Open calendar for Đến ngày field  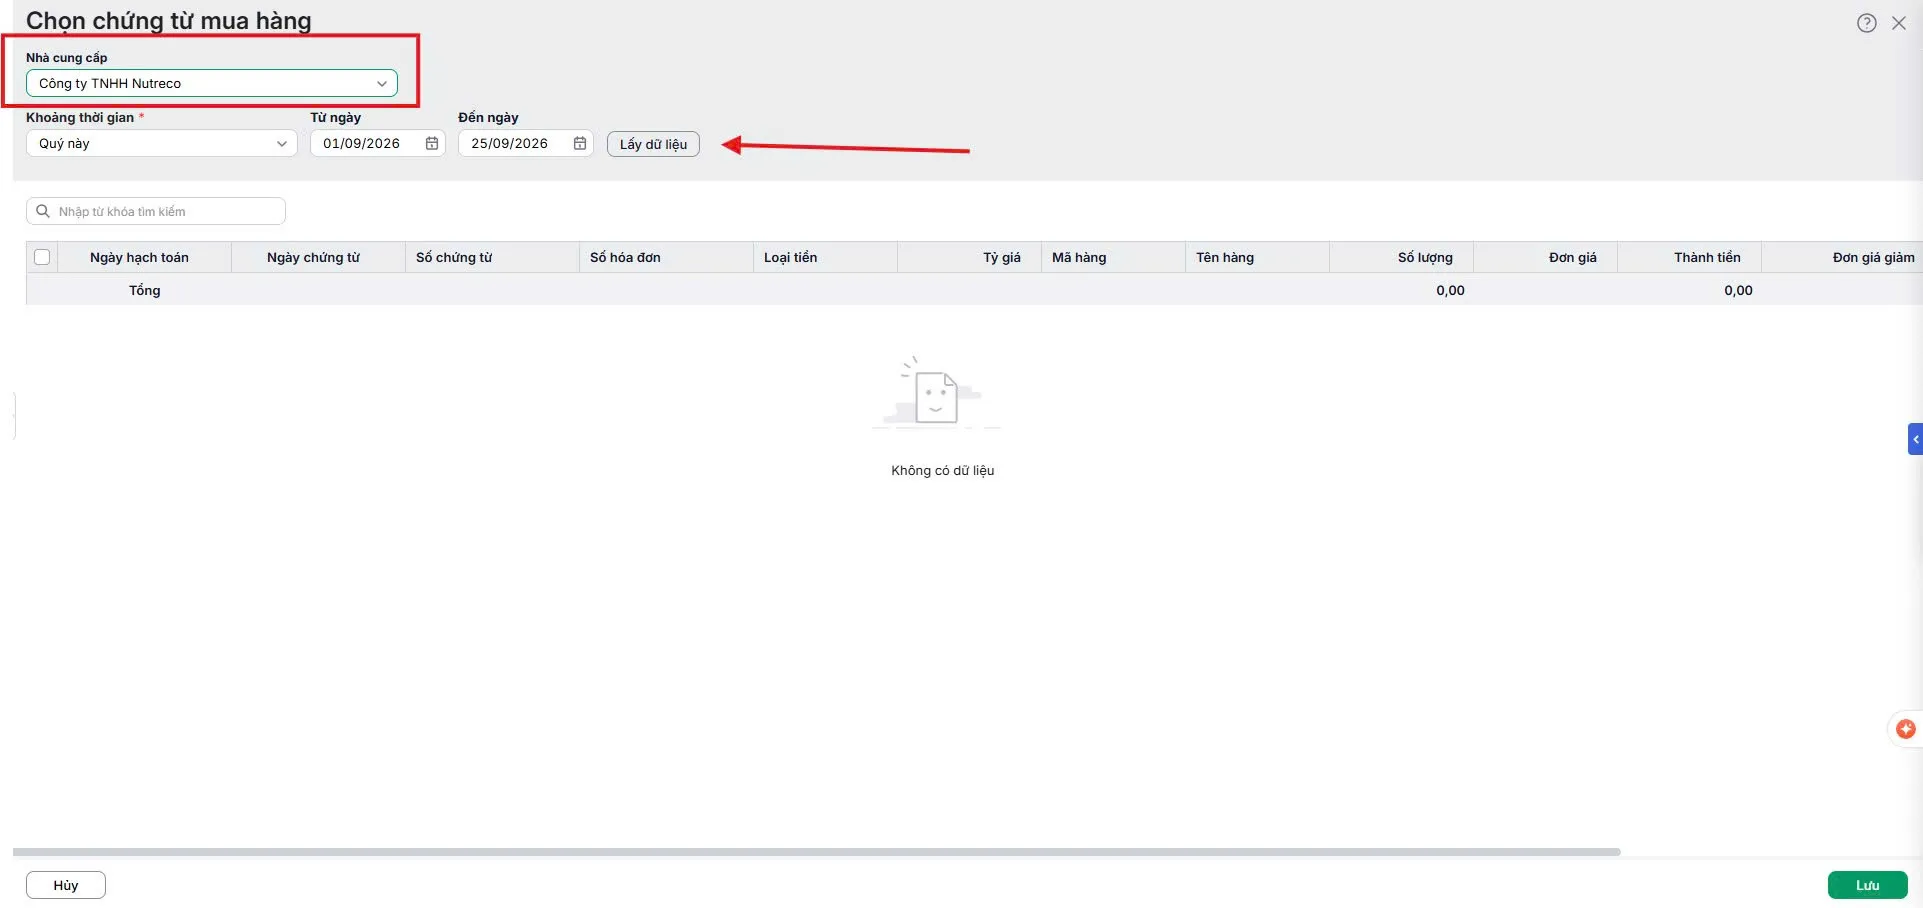click(580, 143)
